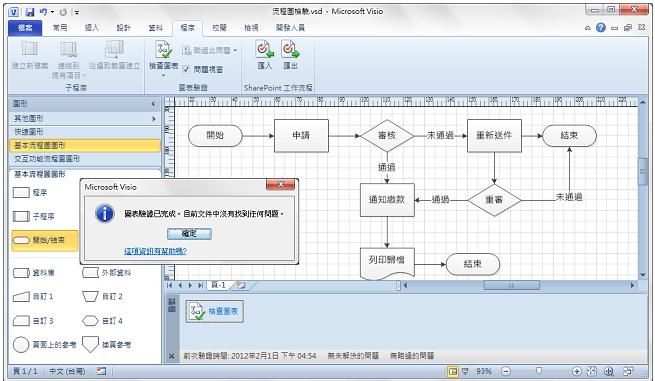Screen dimensions: 655x381
Task: Select the 自訂 2 shape
Action: pyautogui.click(x=102, y=297)
